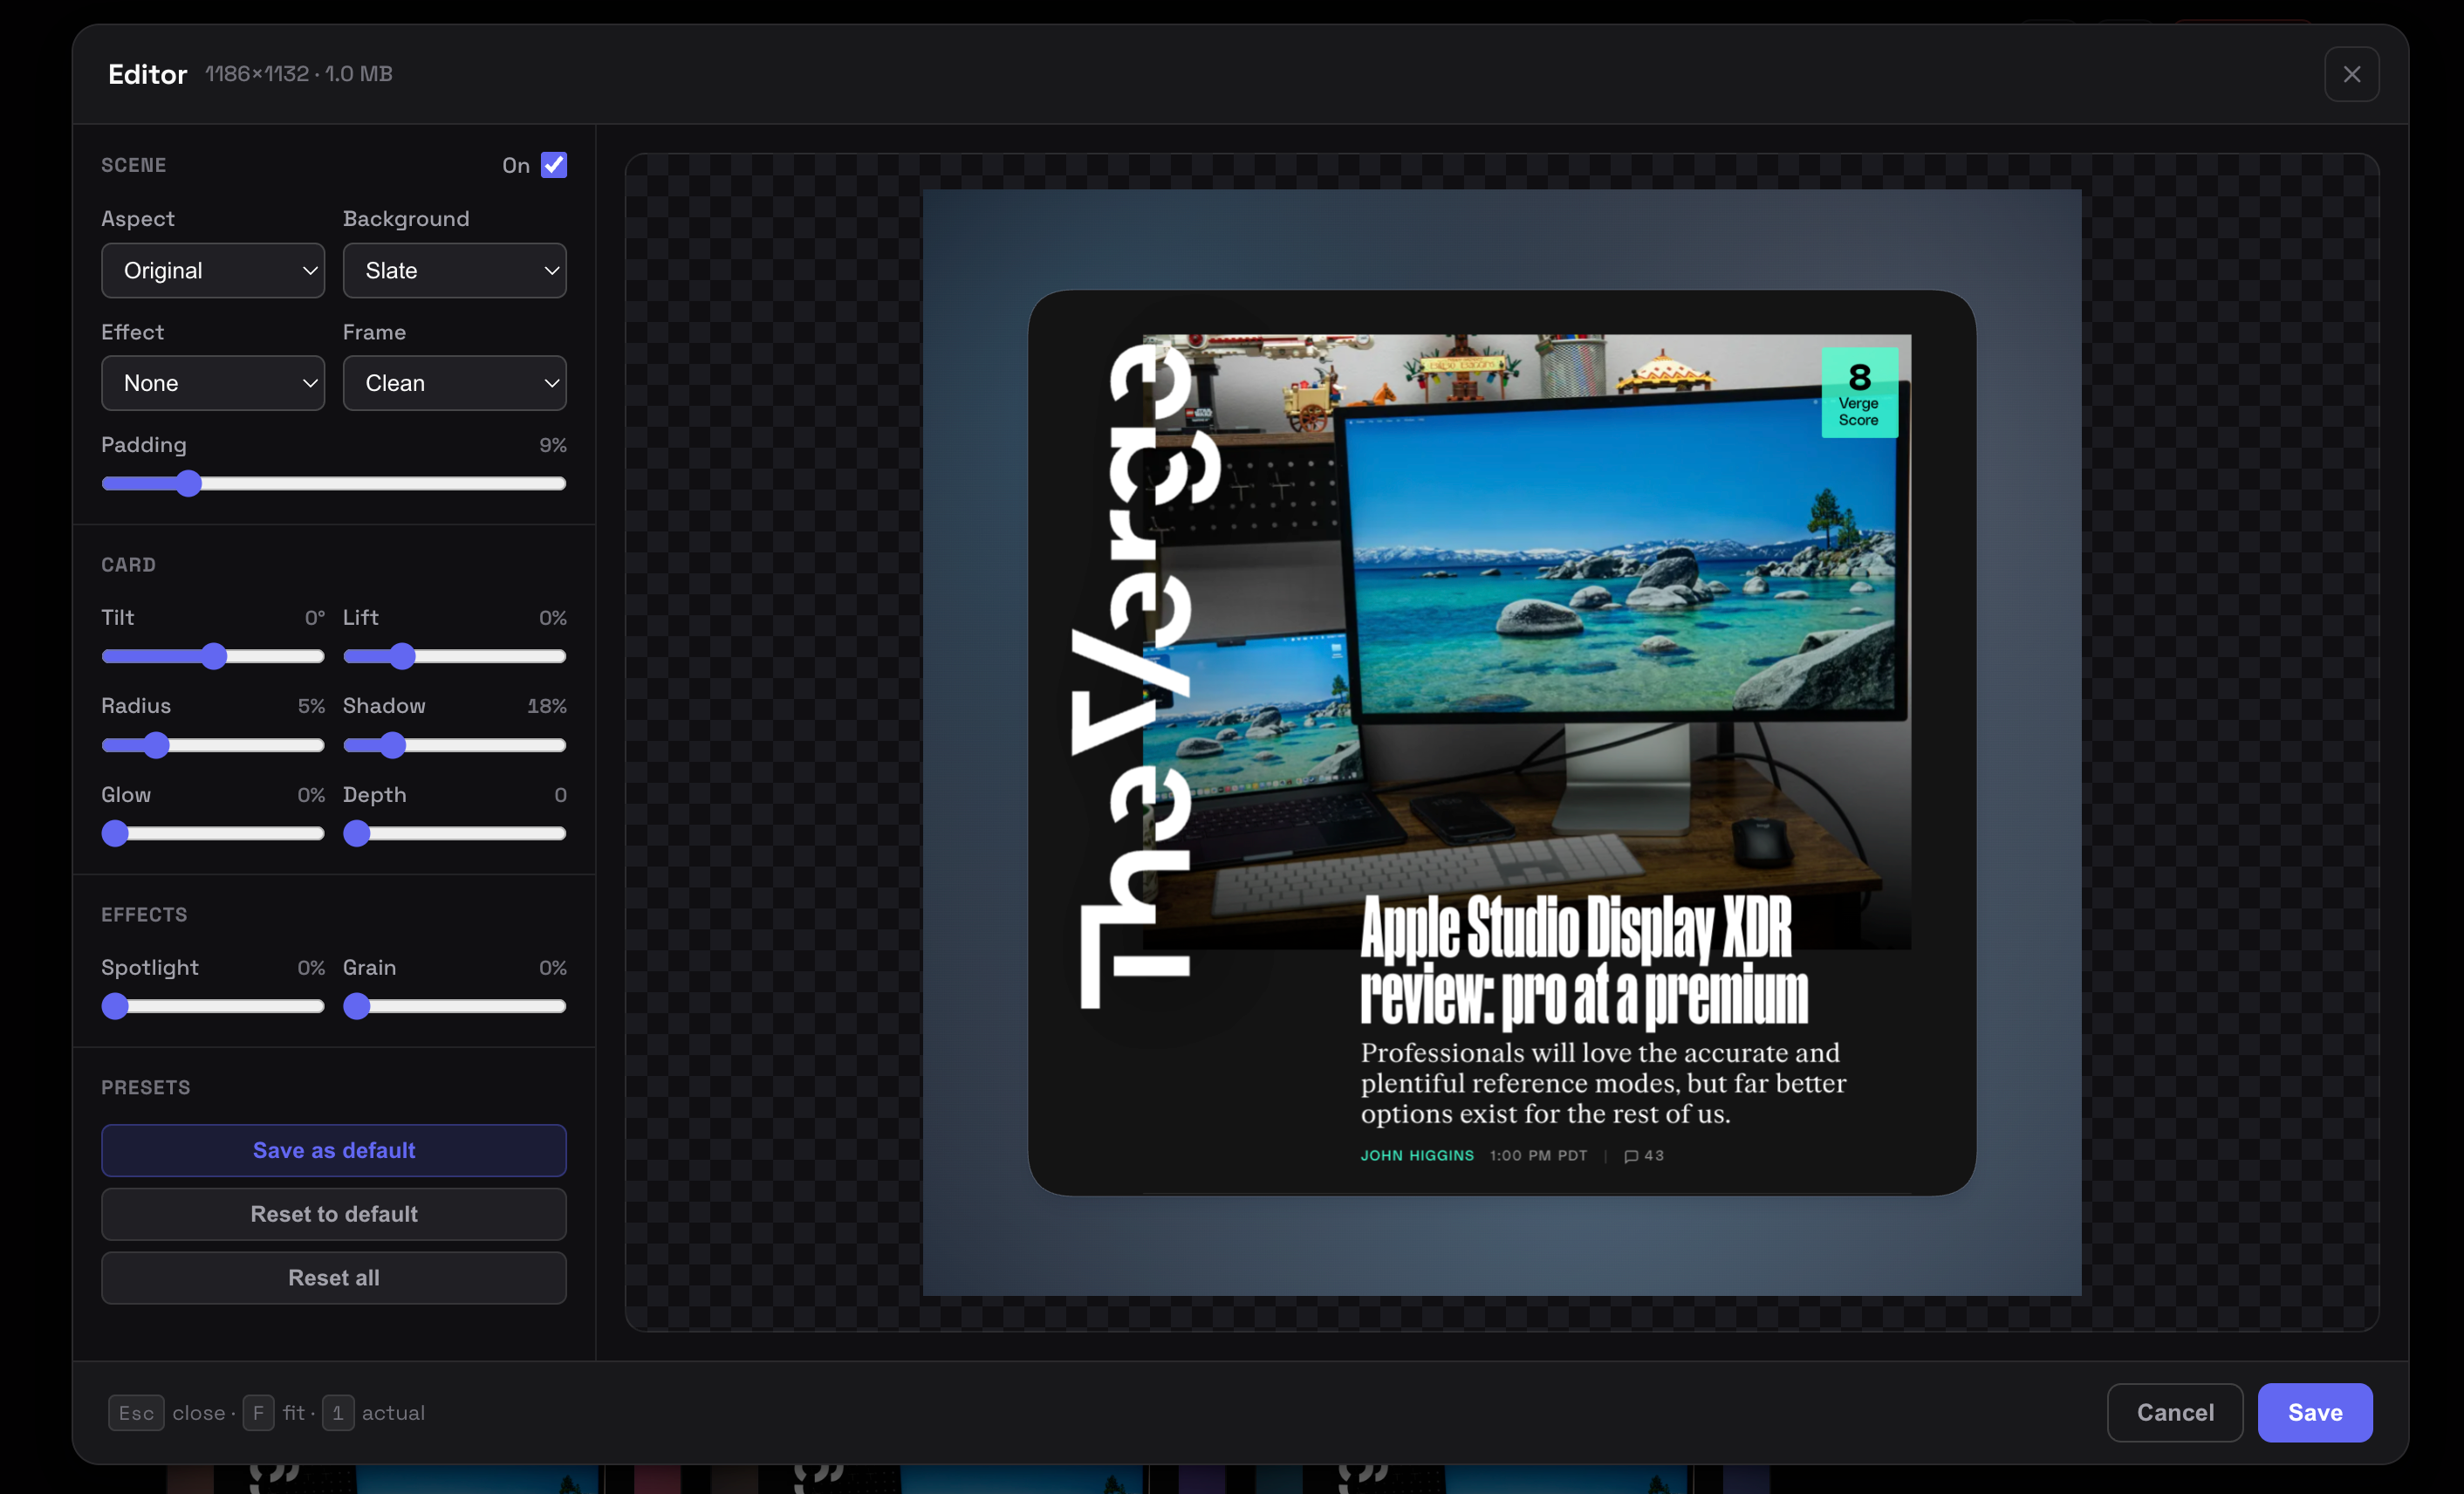Click the Reset to default button
The height and width of the screenshot is (1494, 2464).
pos(334,1214)
